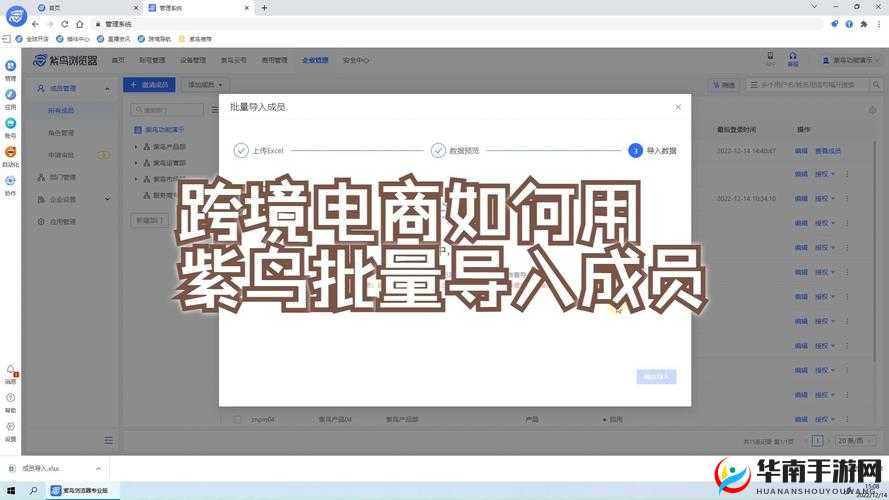Viewport: 889px width, 500px height.
Task: Click the department search input box
Action: click(167, 109)
